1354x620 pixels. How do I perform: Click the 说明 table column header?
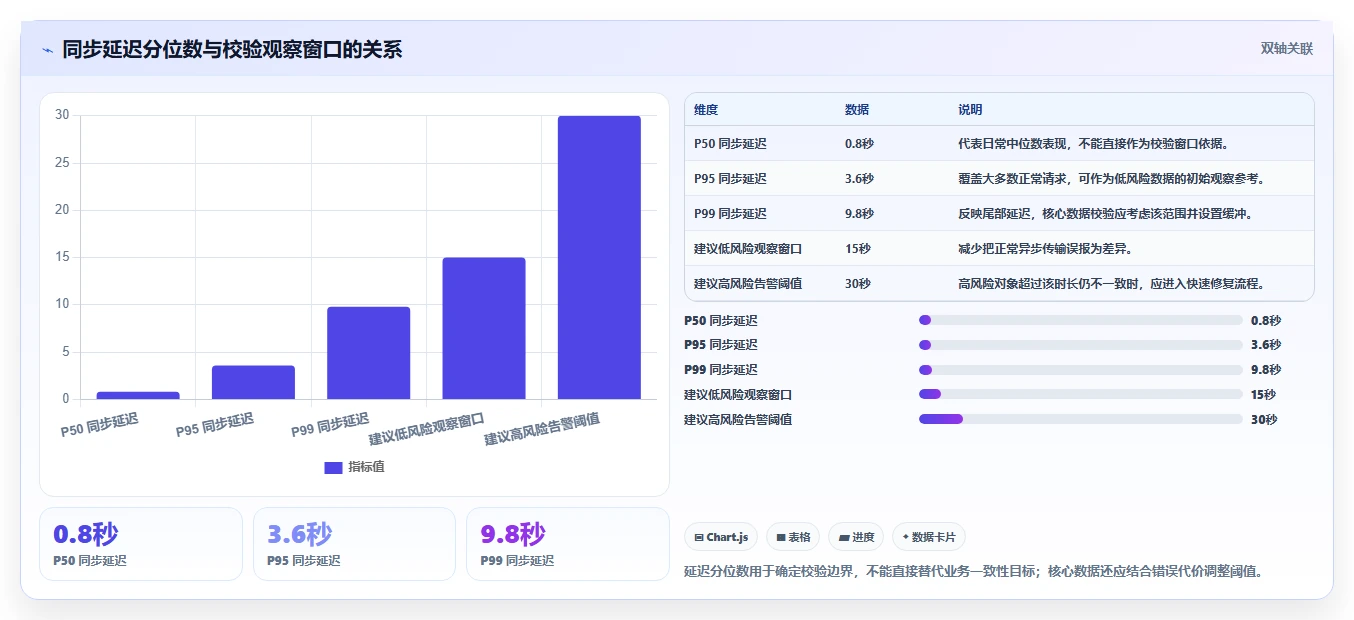pos(970,110)
